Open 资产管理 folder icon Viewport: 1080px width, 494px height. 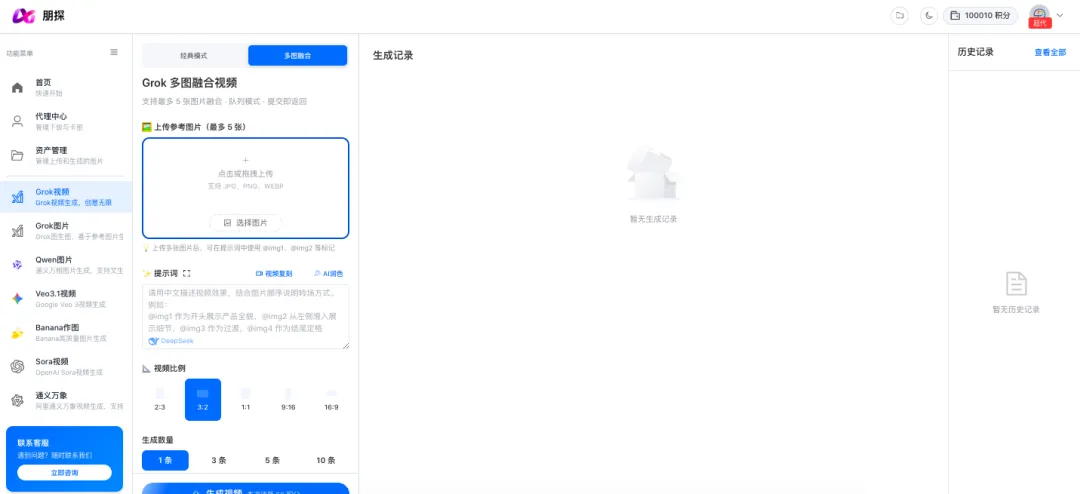pyautogui.click(x=18, y=155)
